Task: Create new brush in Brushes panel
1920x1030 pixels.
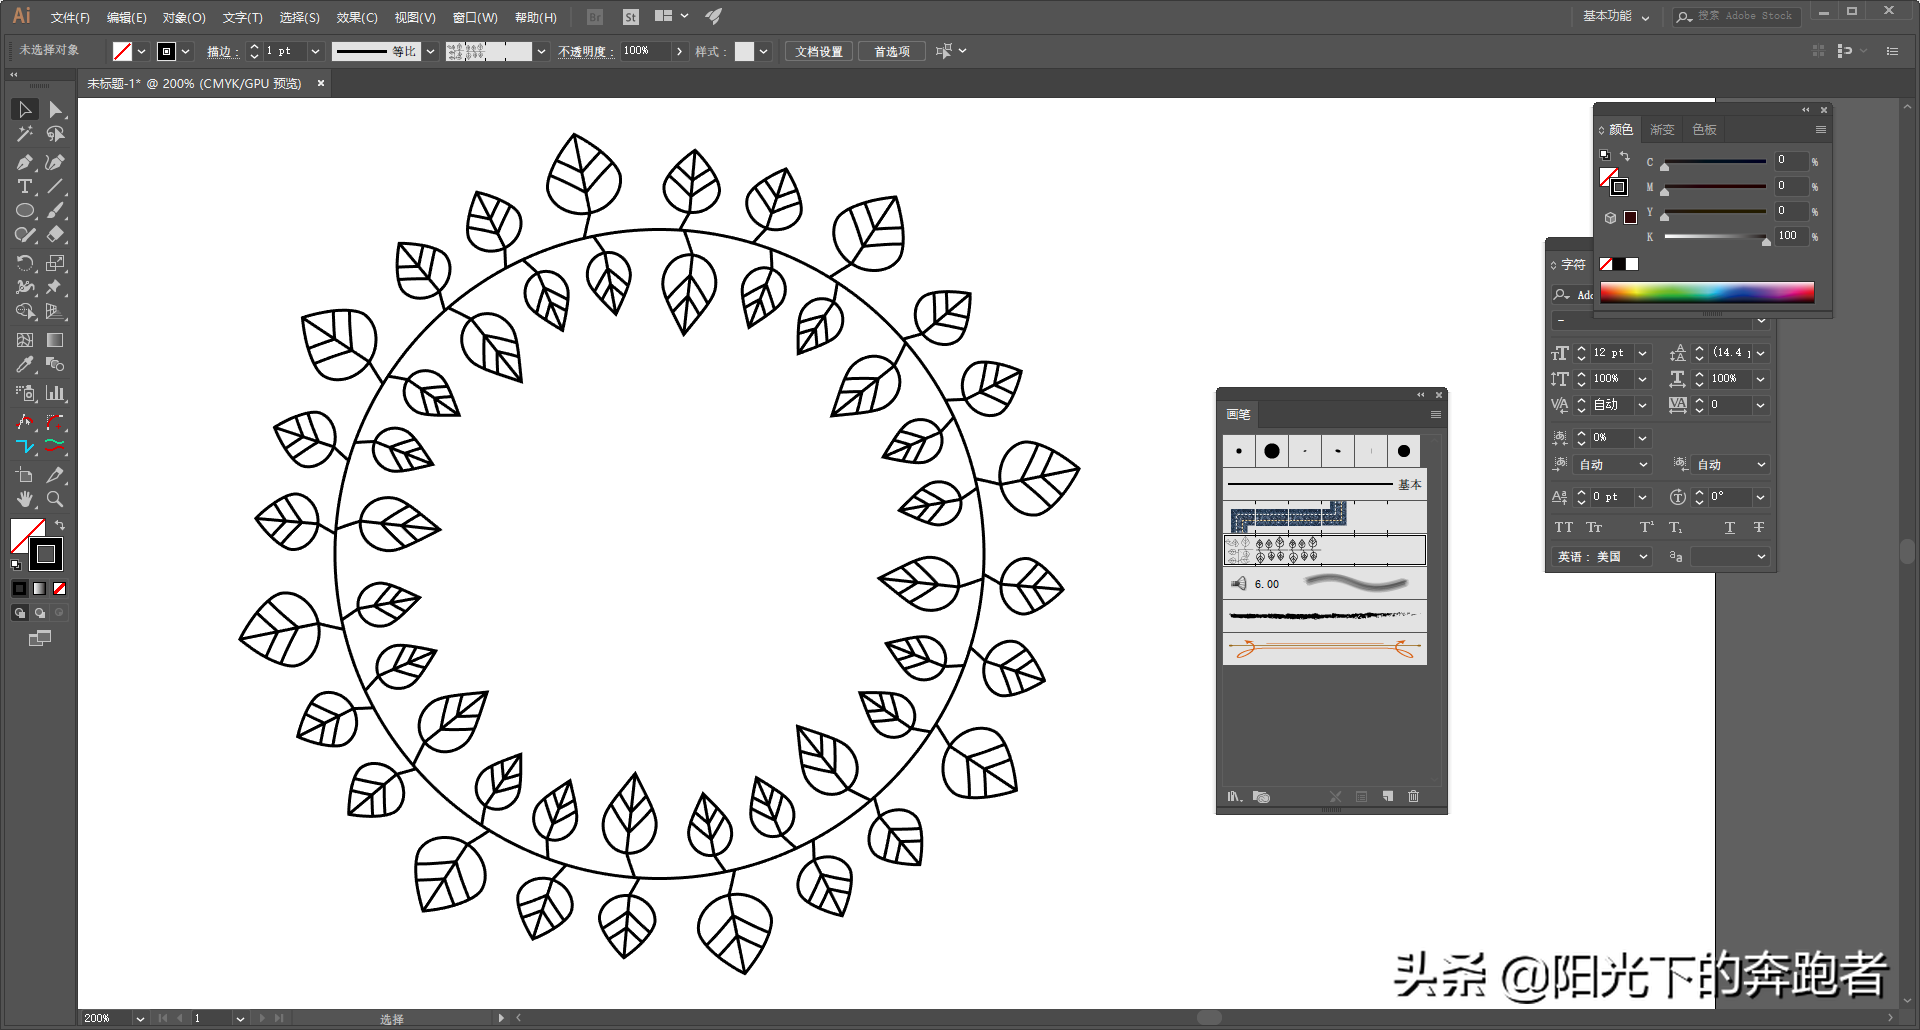Action: 1388,797
